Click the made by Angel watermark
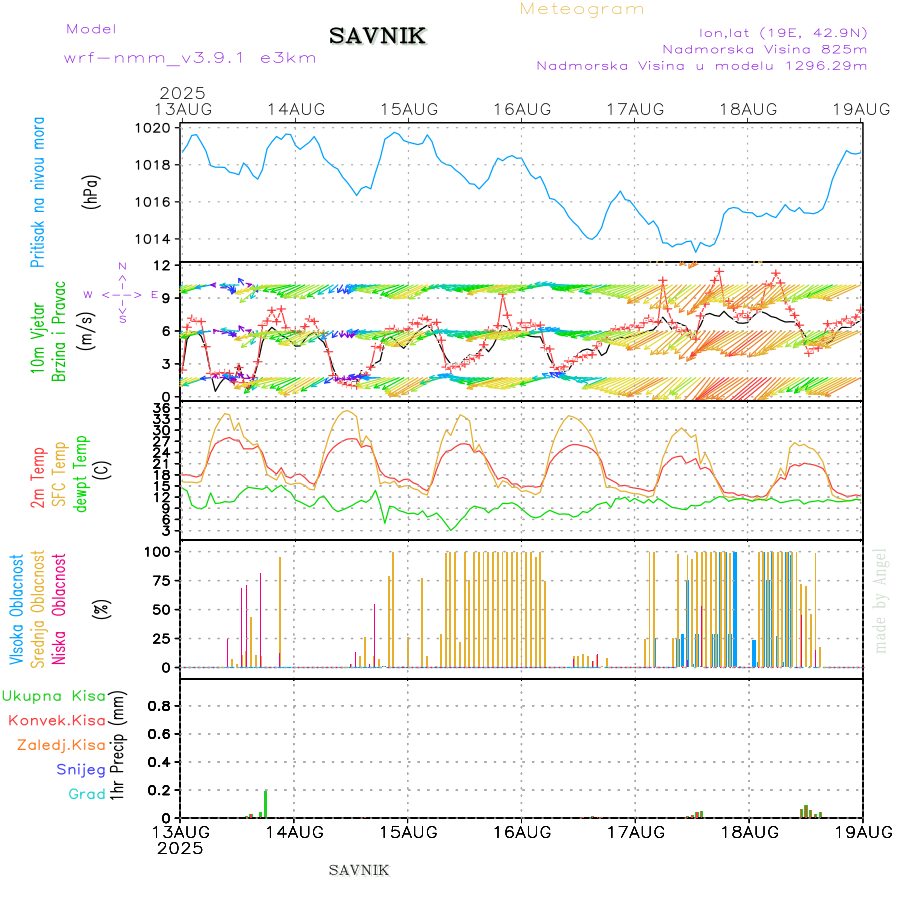The width and height of the screenshot is (900, 900). pyautogui.click(x=881, y=600)
